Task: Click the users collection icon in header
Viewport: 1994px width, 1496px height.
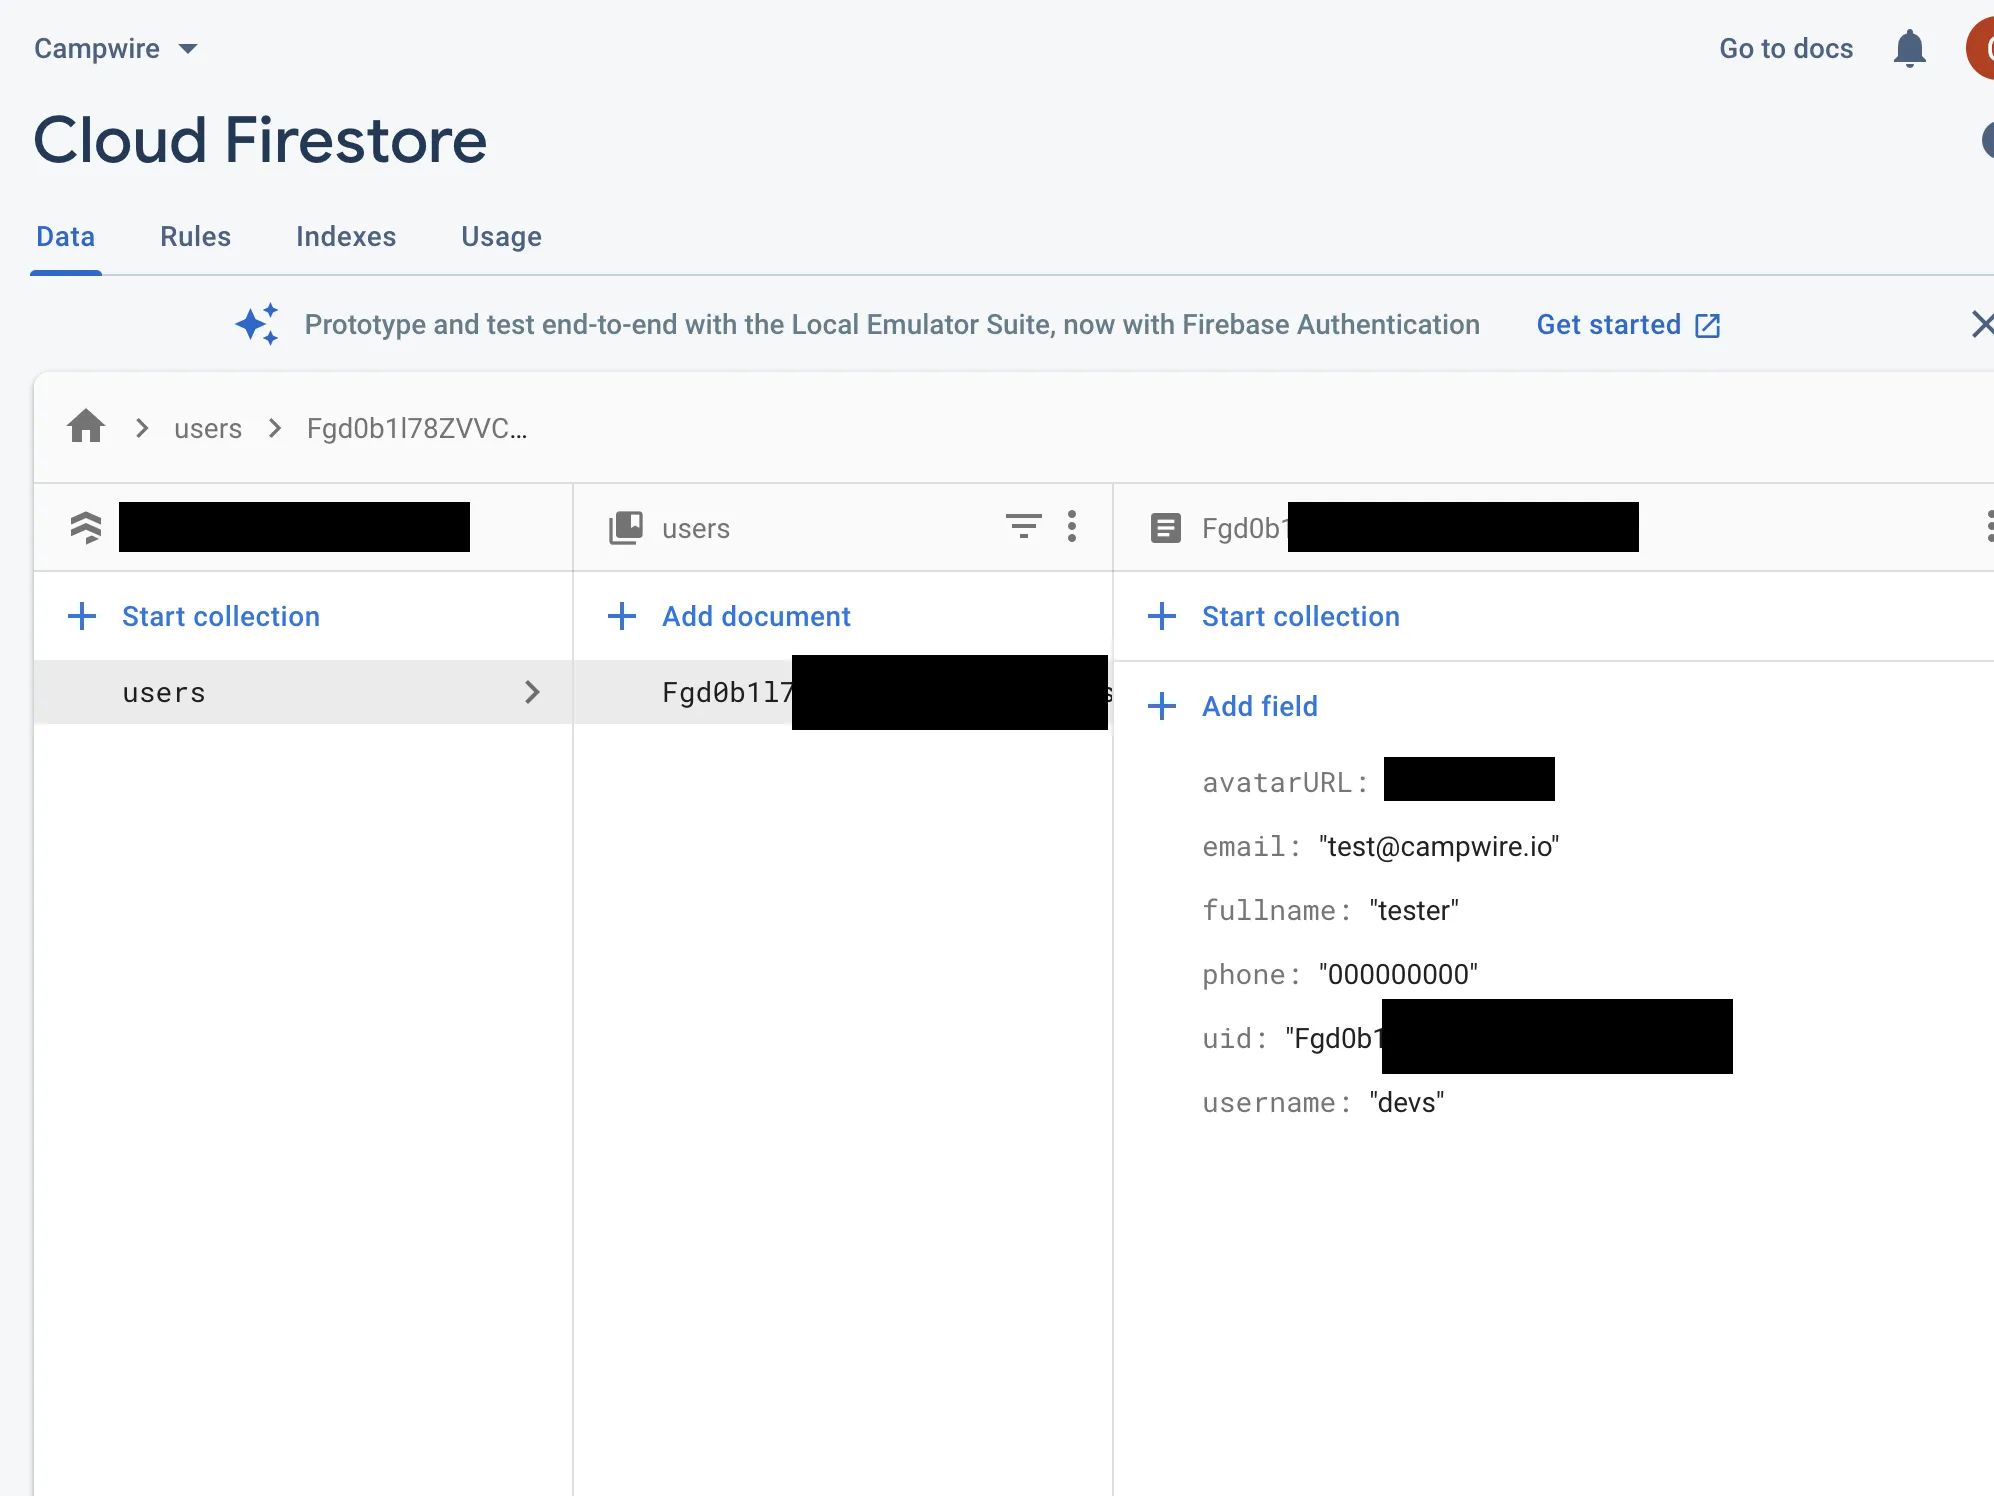Action: pos(626,527)
